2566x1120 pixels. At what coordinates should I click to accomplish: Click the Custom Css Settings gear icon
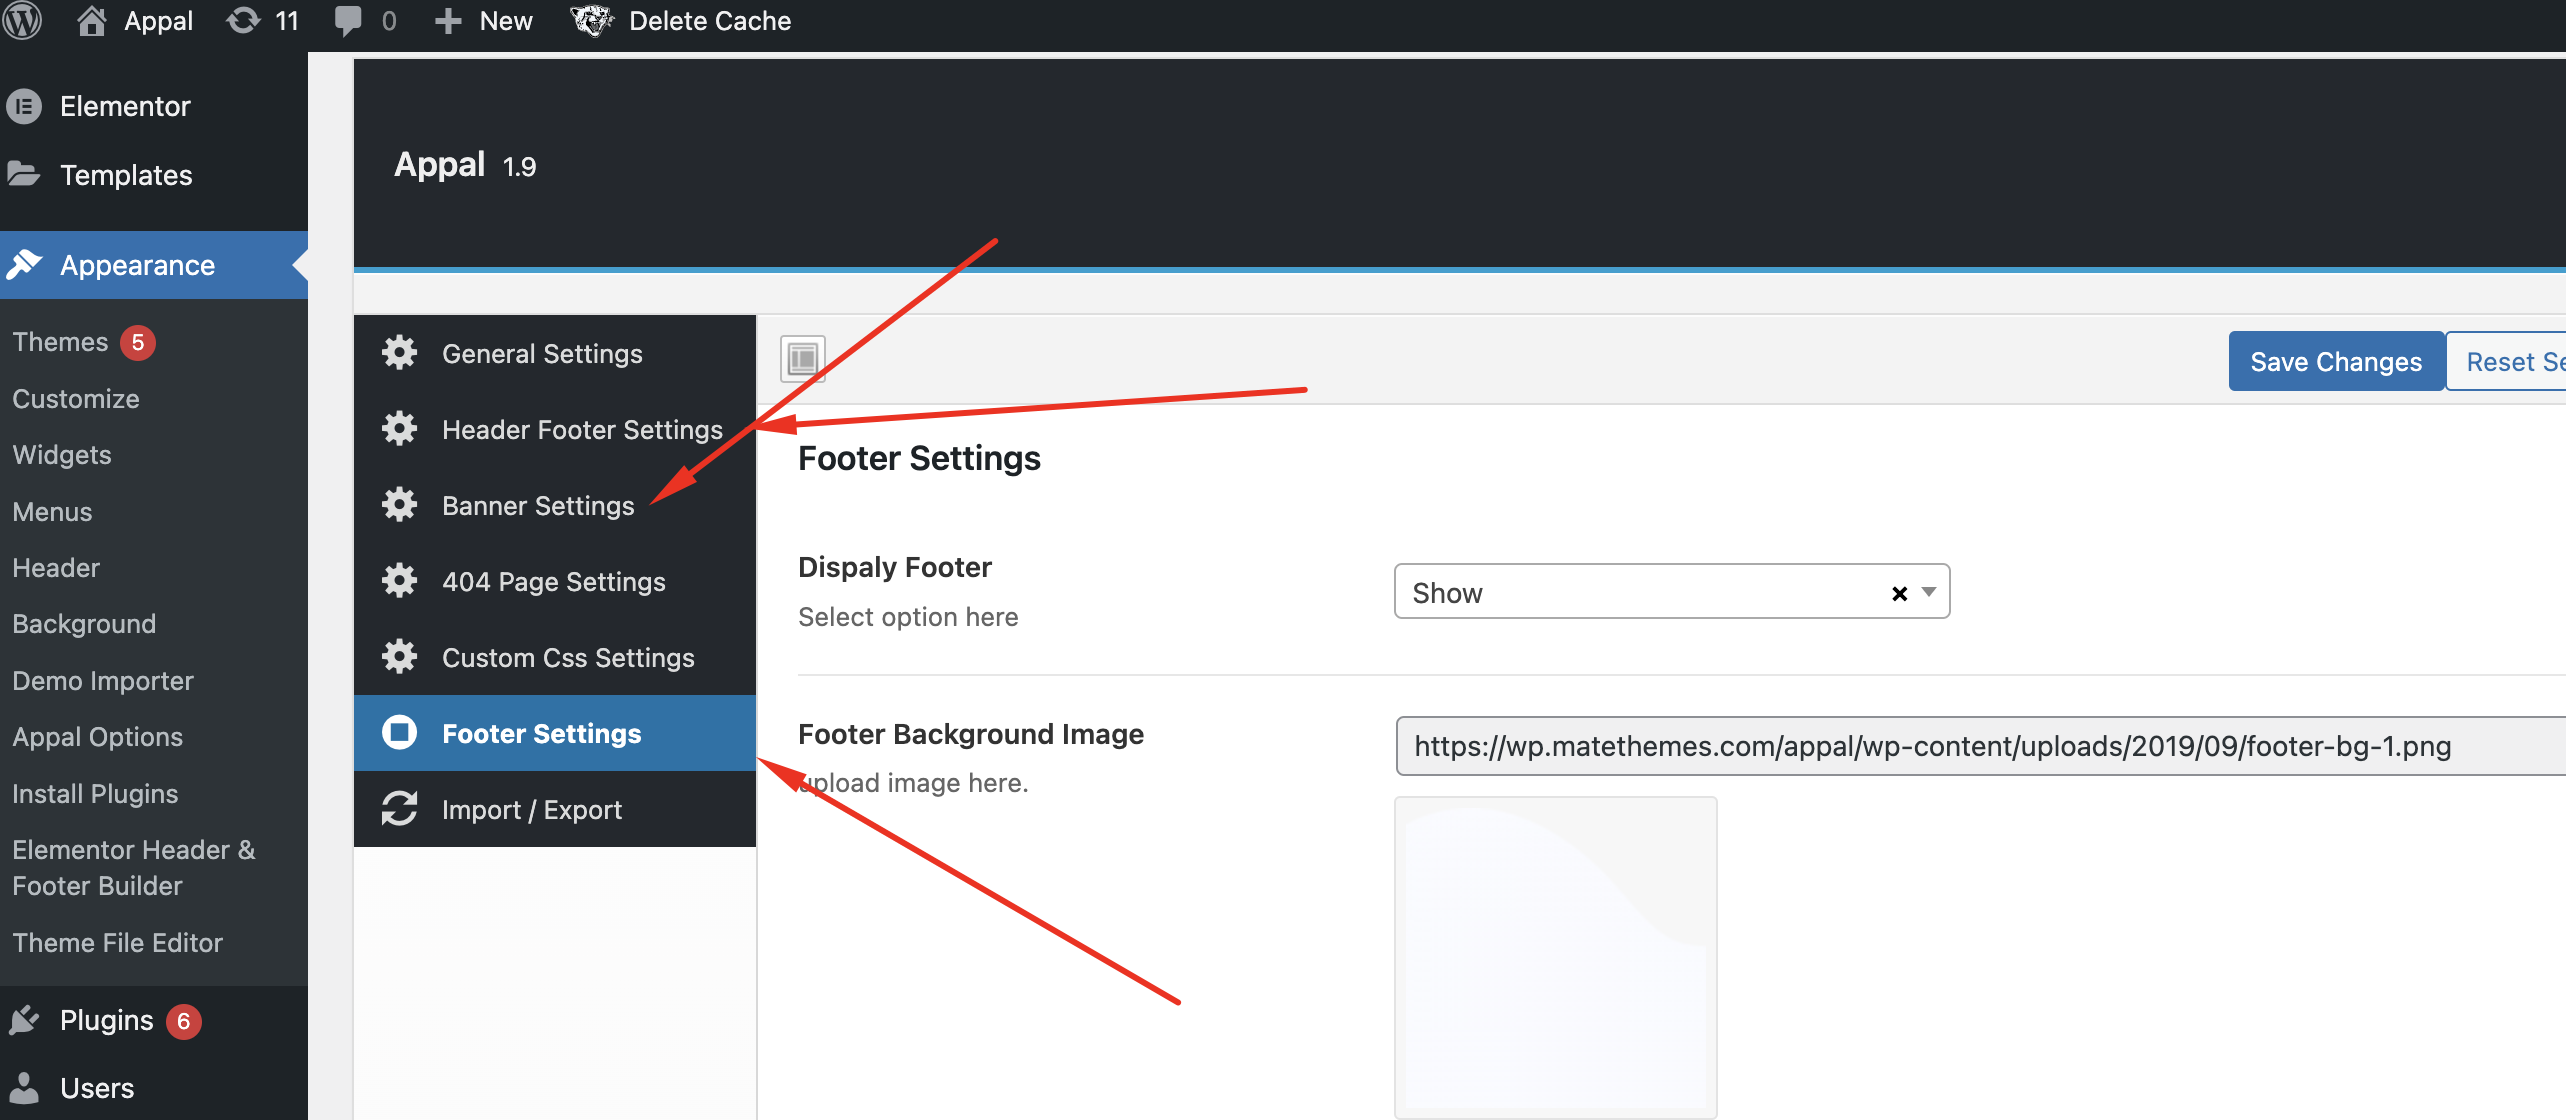[399, 657]
